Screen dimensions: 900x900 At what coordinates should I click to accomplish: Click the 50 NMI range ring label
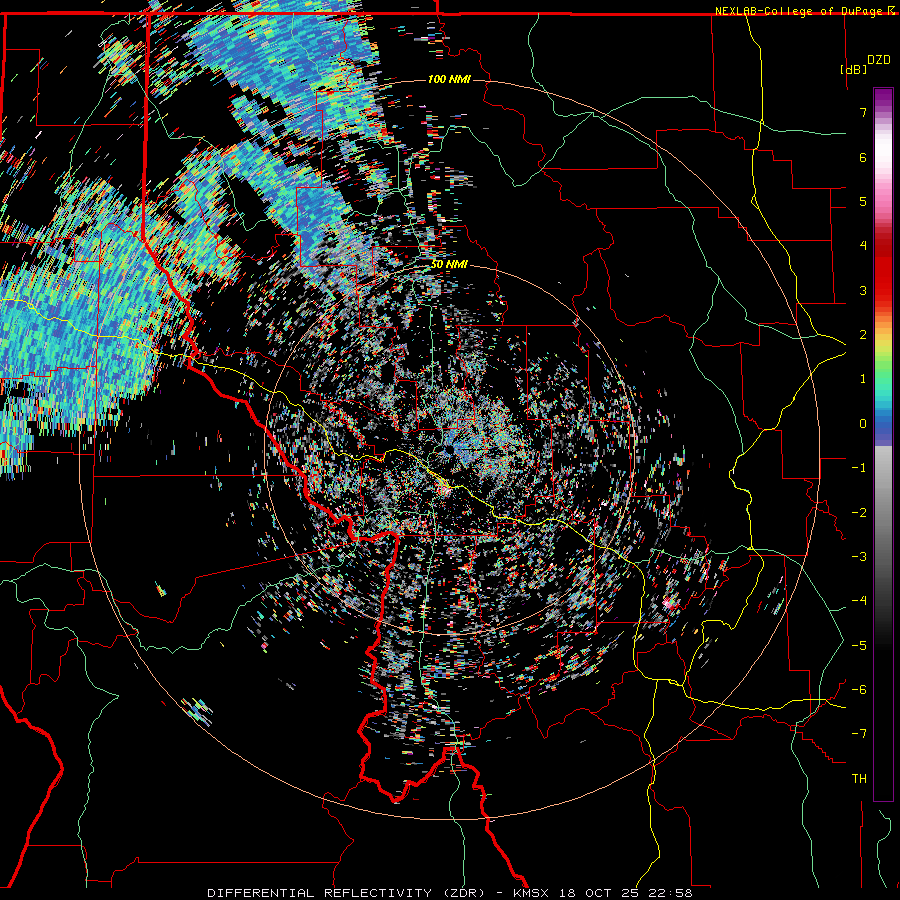[449, 264]
